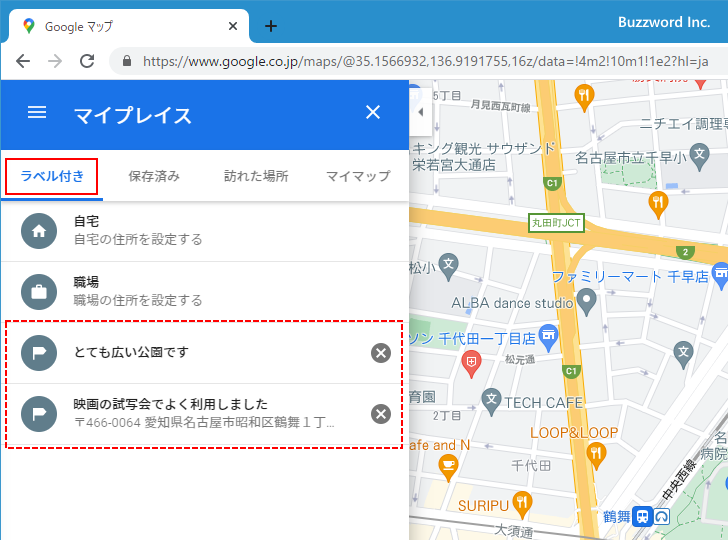
Task: Remove the 映画の試写会 label entry
Action: pyautogui.click(x=381, y=414)
